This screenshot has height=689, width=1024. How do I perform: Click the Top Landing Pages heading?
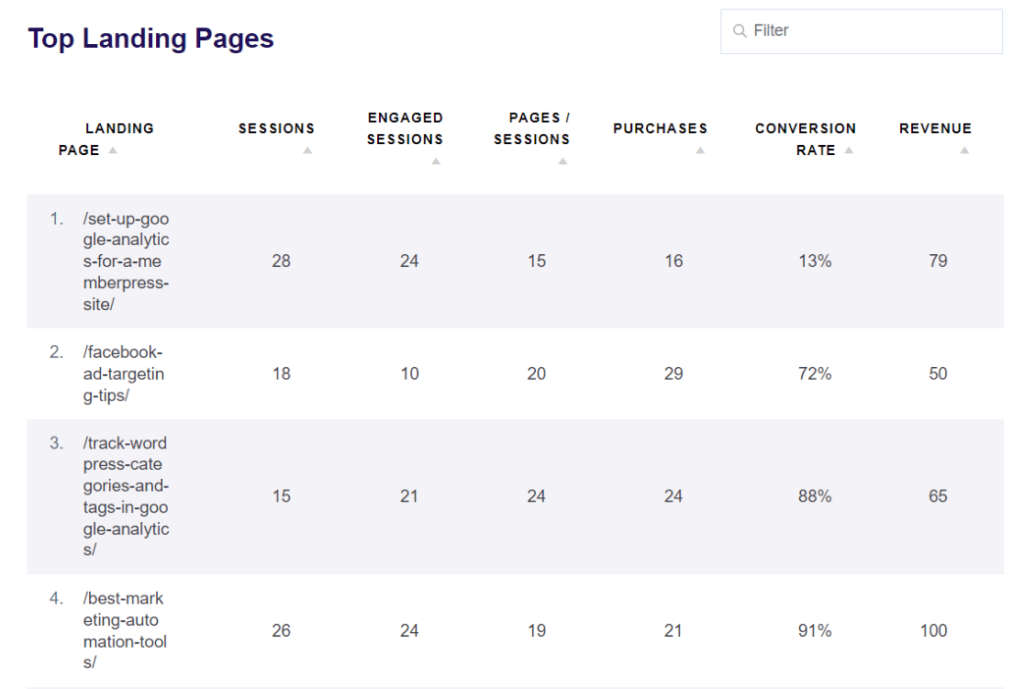[150, 39]
